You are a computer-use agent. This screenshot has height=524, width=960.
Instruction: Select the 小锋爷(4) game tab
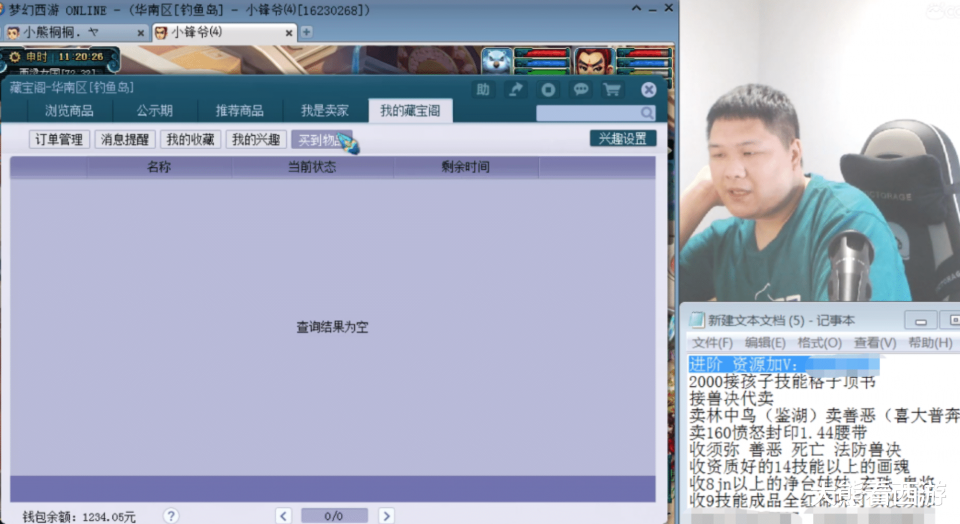pyautogui.click(x=223, y=32)
